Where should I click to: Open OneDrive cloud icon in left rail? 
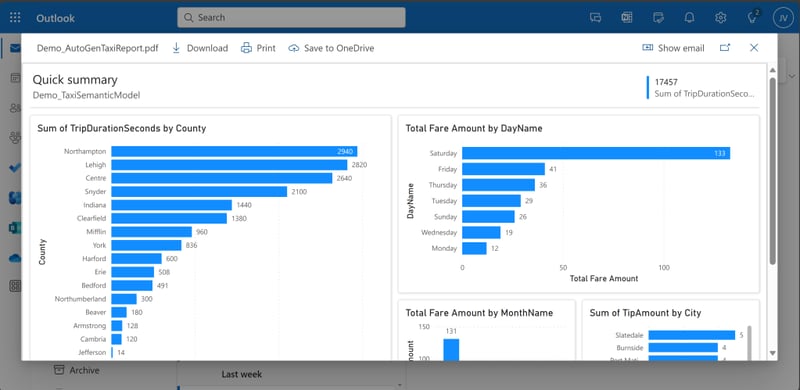[15, 258]
